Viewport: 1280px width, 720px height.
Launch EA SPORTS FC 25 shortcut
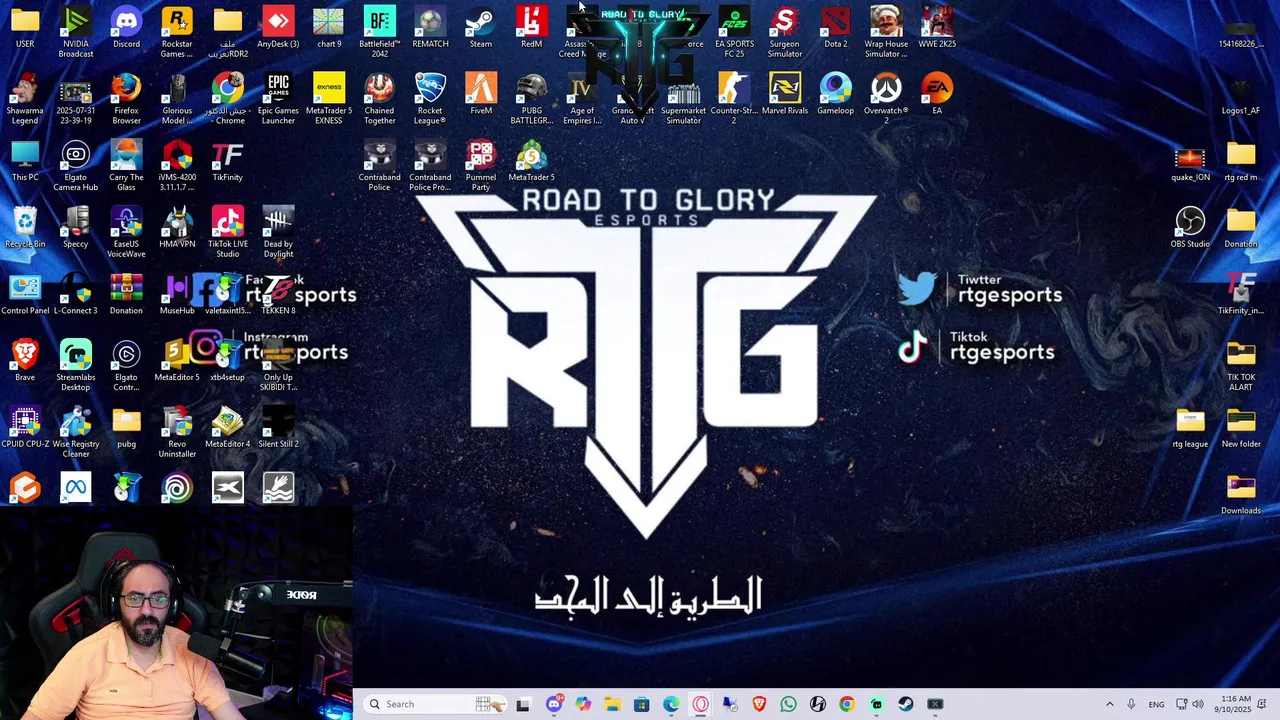coord(734,31)
